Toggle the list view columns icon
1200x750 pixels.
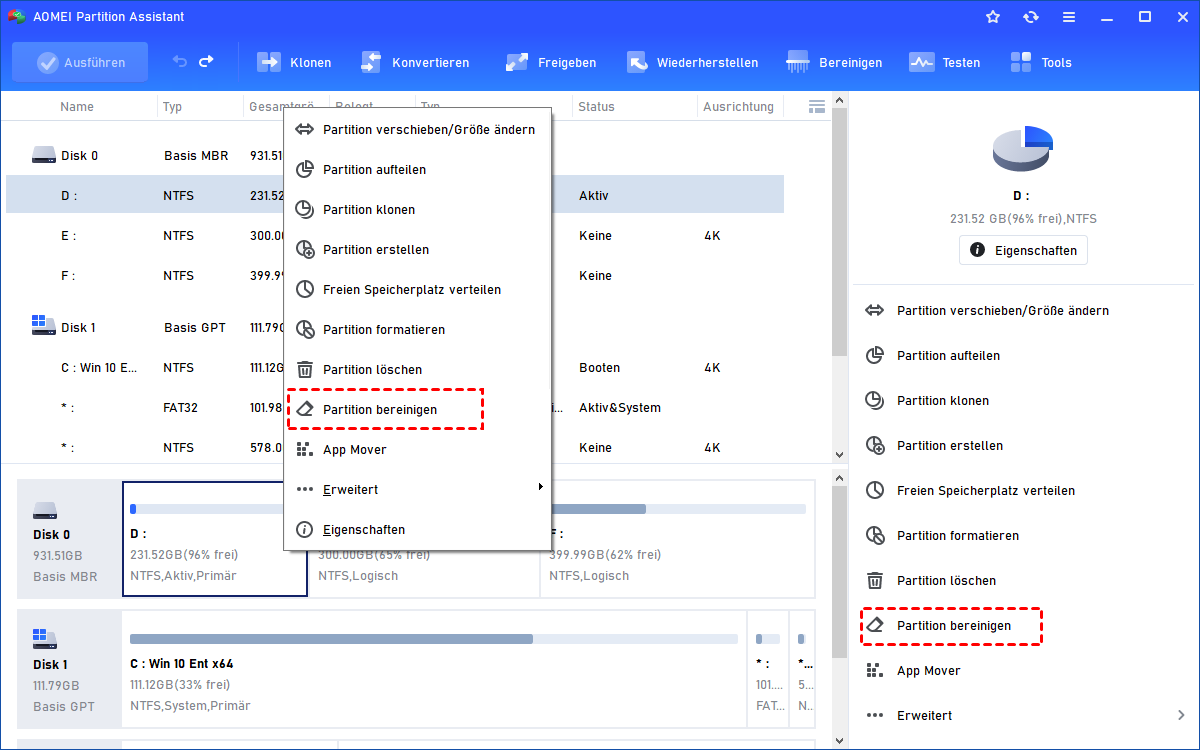point(816,106)
